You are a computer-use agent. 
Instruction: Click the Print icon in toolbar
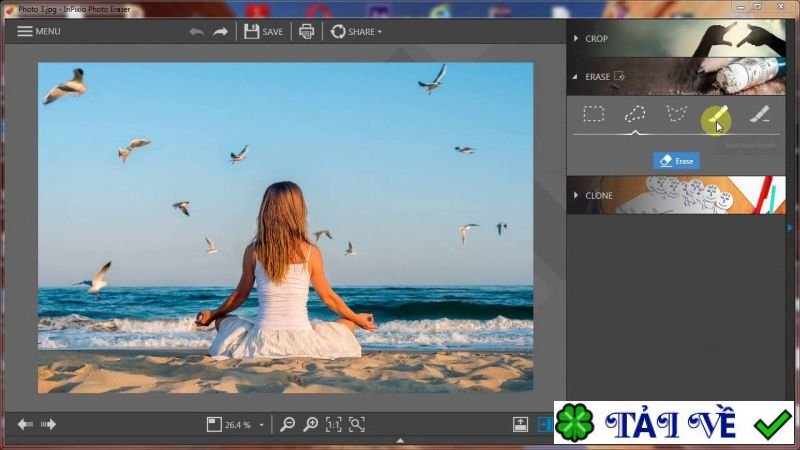[307, 31]
